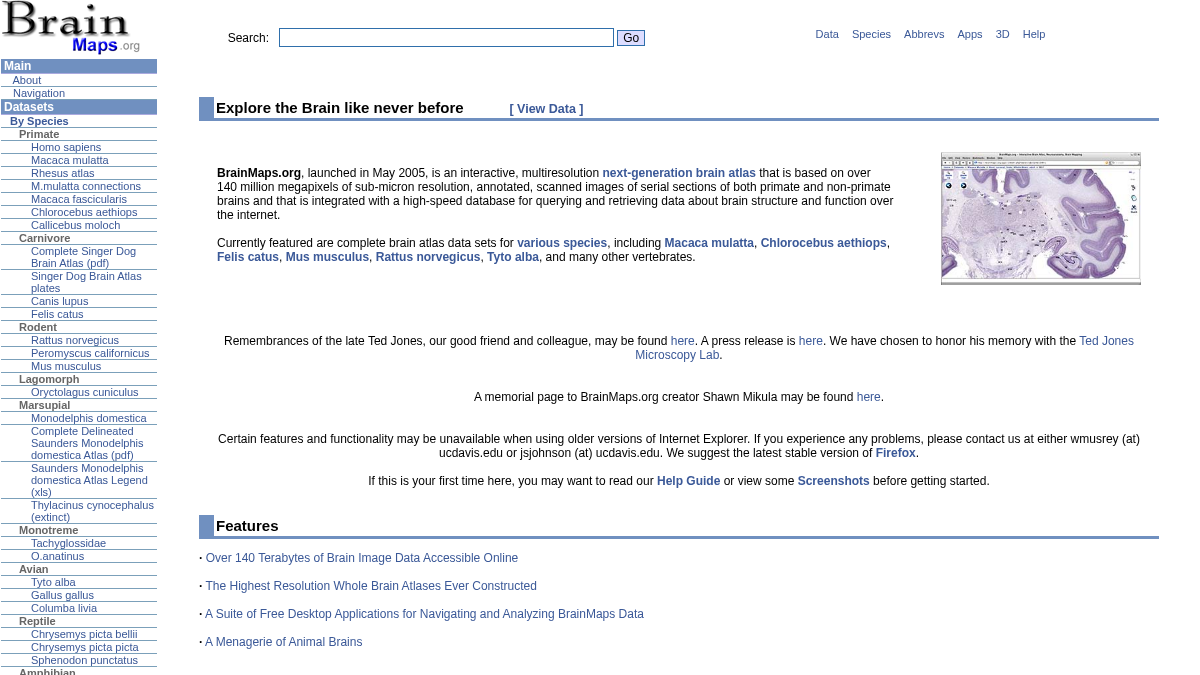The height and width of the screenshot is (675, 1200).
Task: Open Mus musculus link in paragraph
Action: 327,257
